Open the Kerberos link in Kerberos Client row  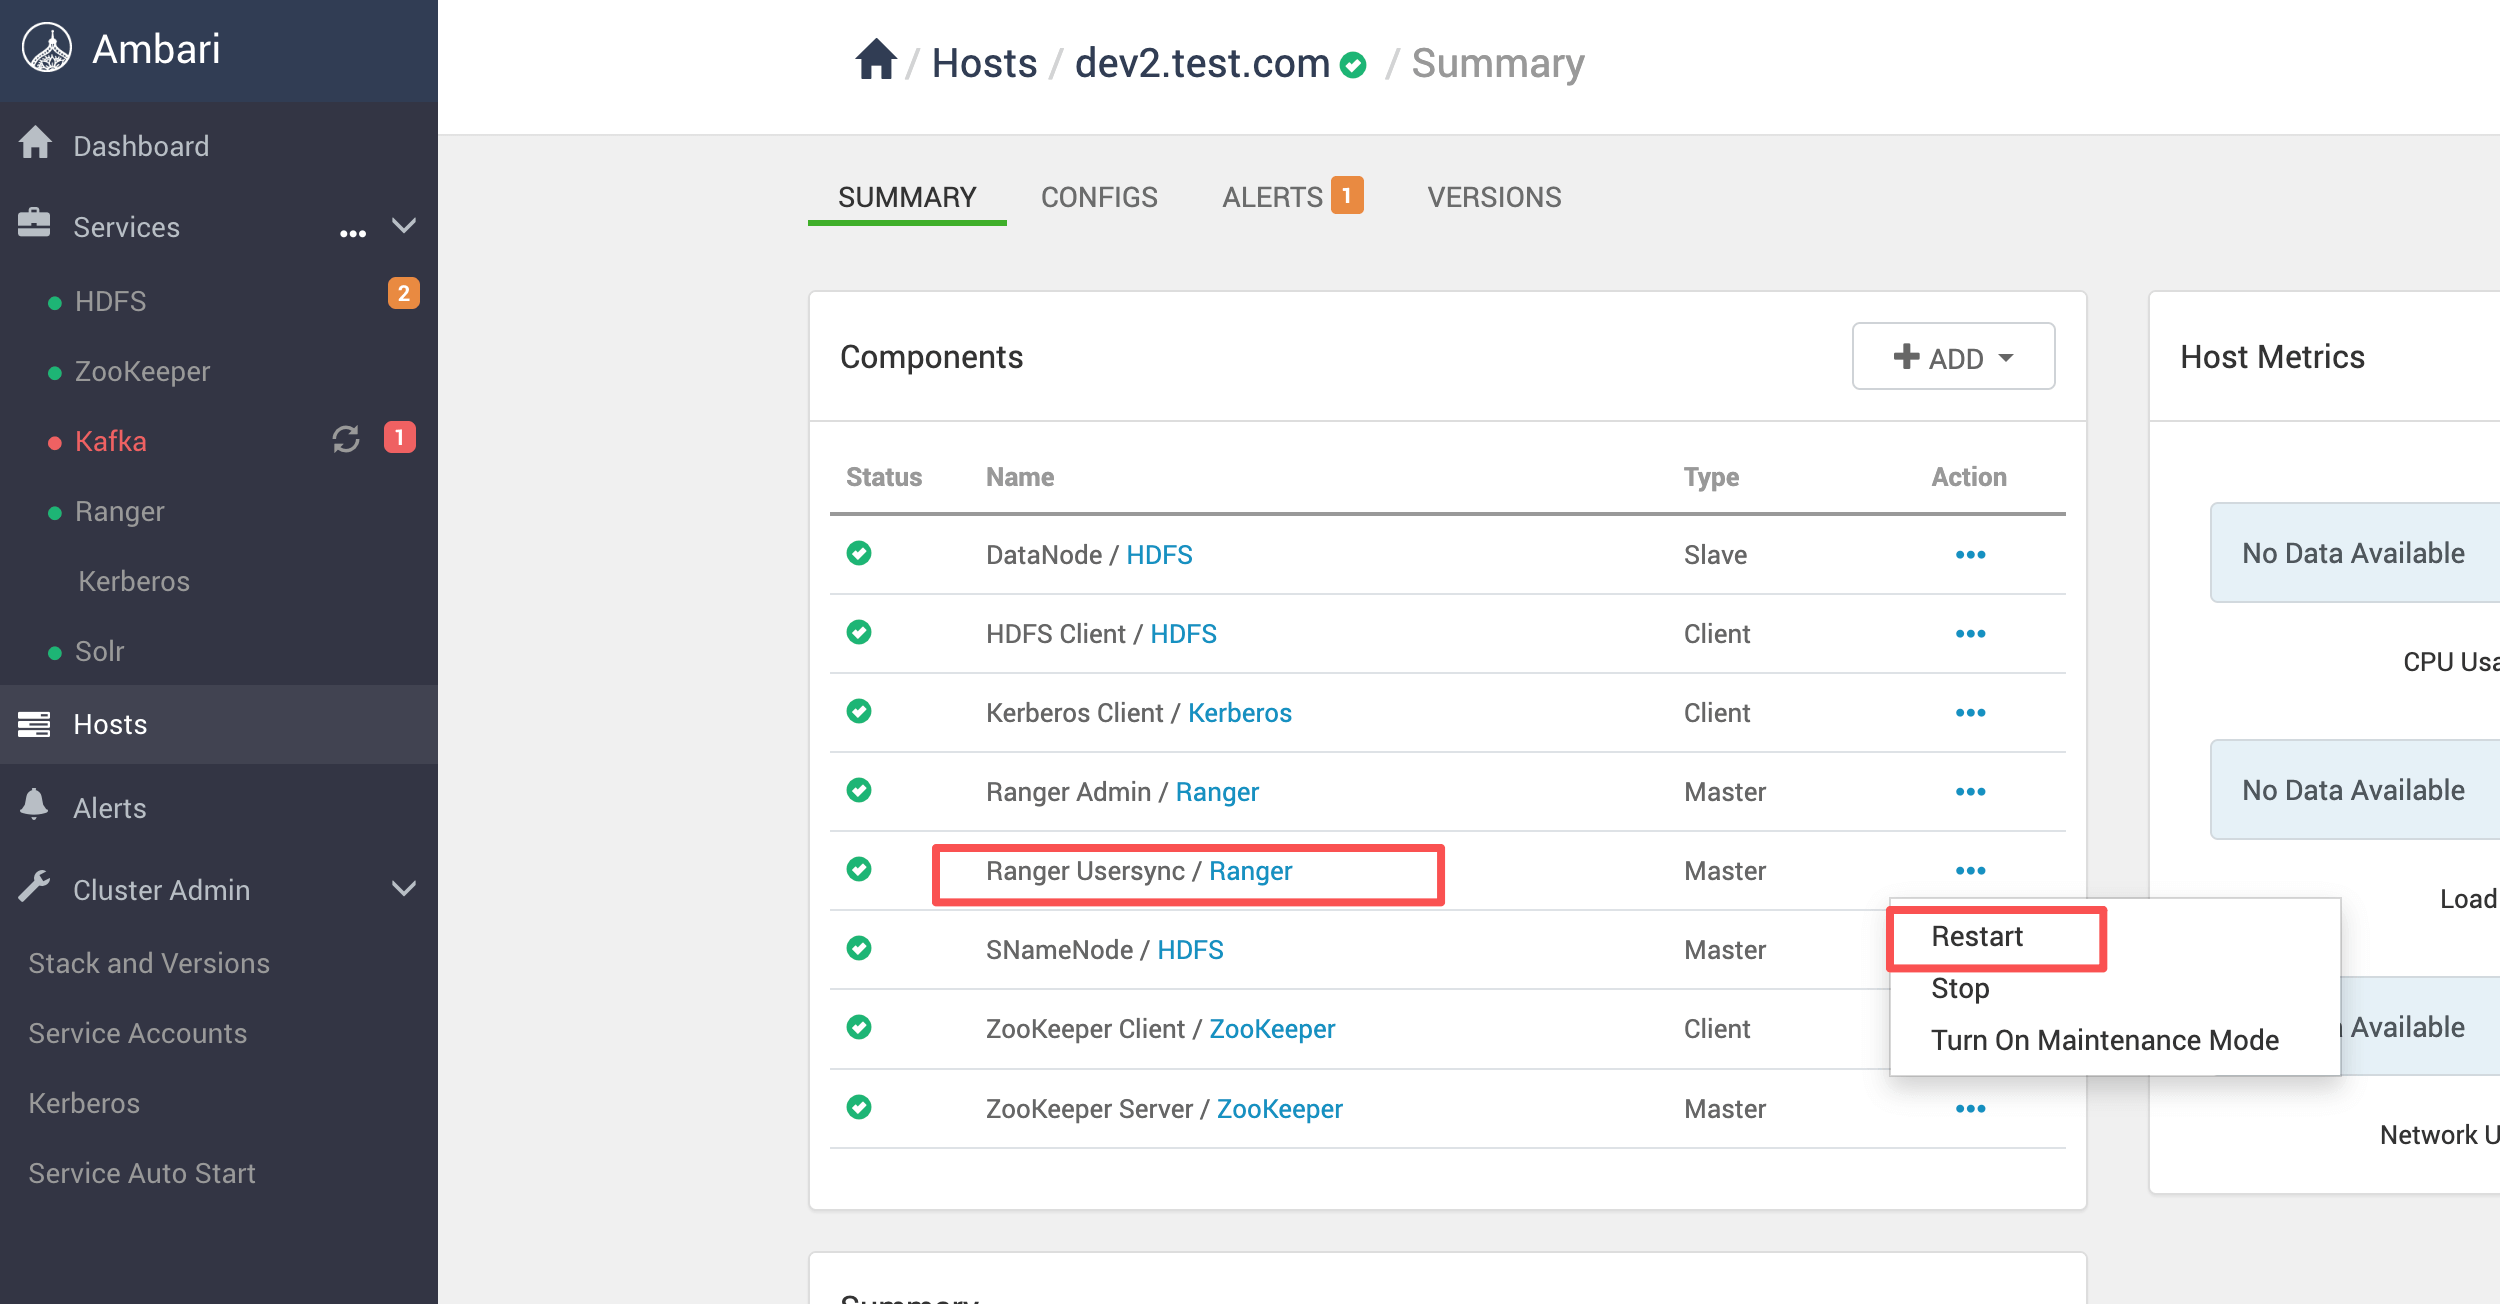coord(1239,713)
